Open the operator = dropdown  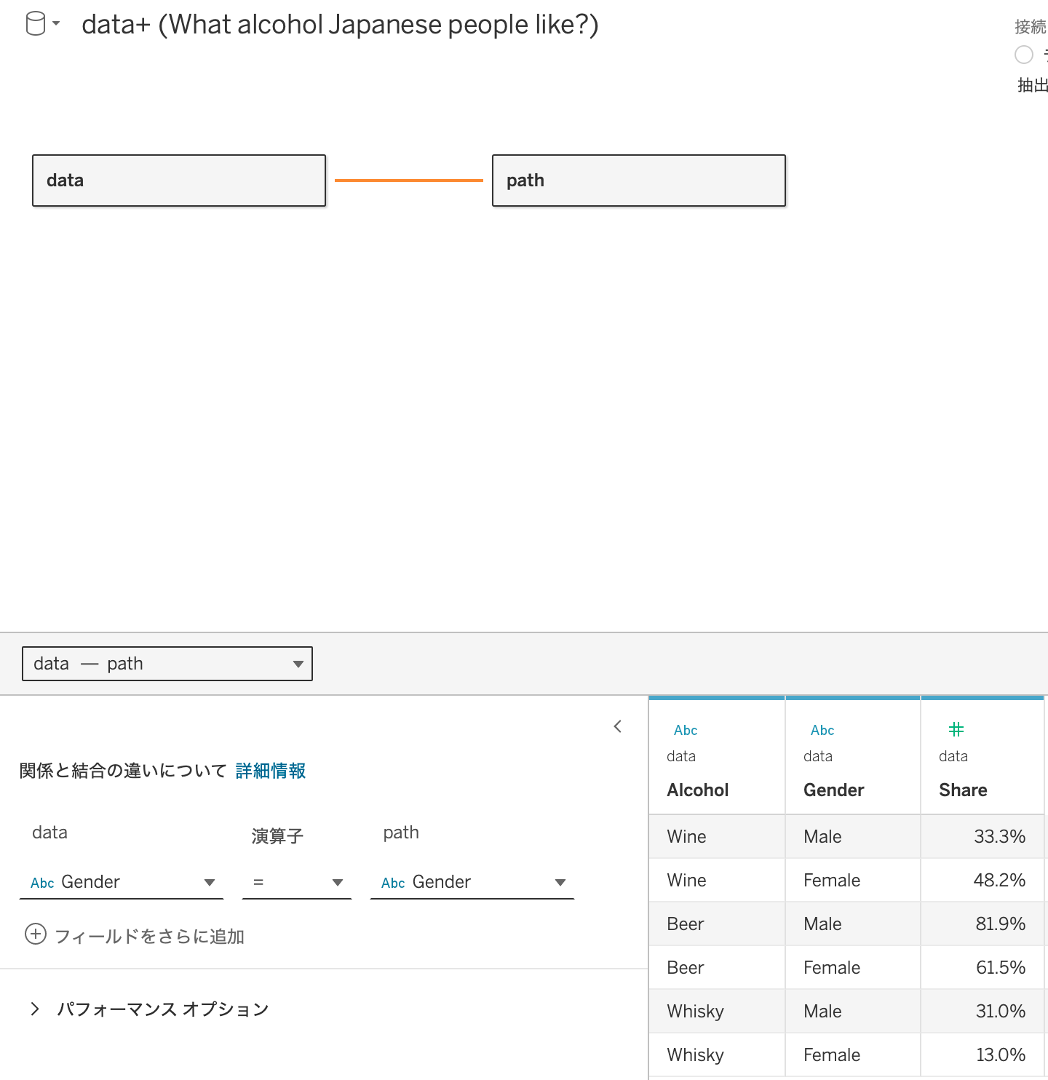297,882
